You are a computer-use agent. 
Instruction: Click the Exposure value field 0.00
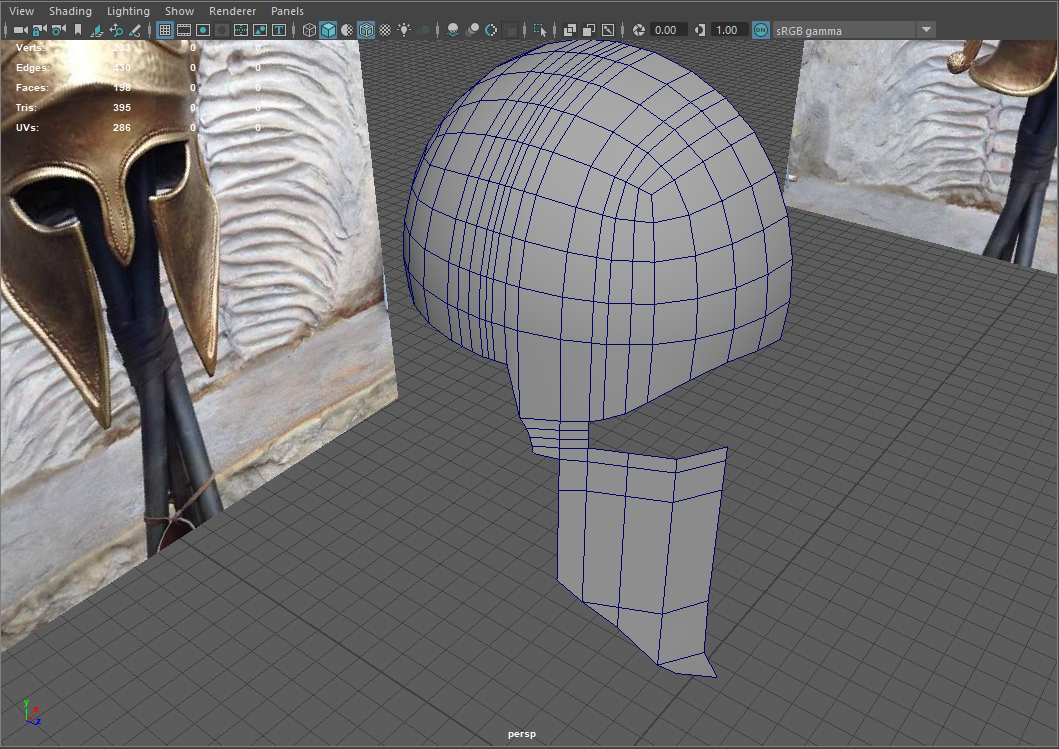[667, 30]
